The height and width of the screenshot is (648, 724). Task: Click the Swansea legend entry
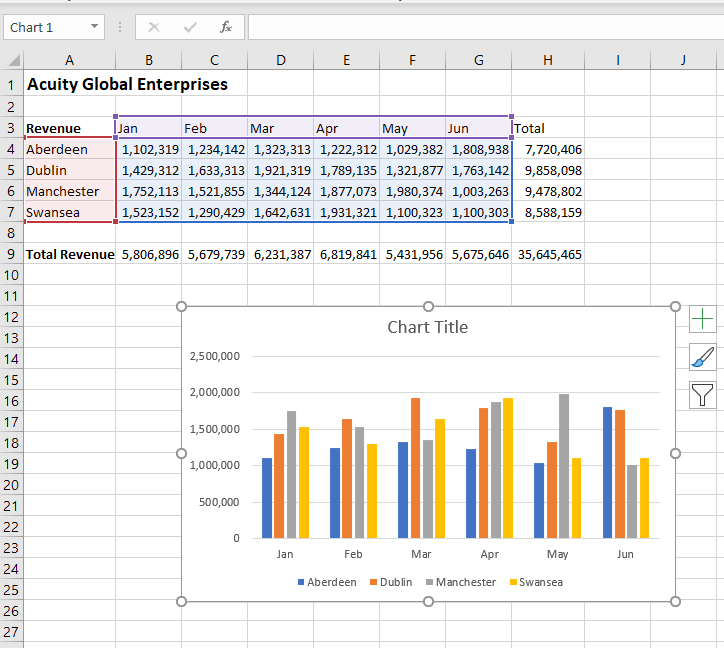click(536, 582)
